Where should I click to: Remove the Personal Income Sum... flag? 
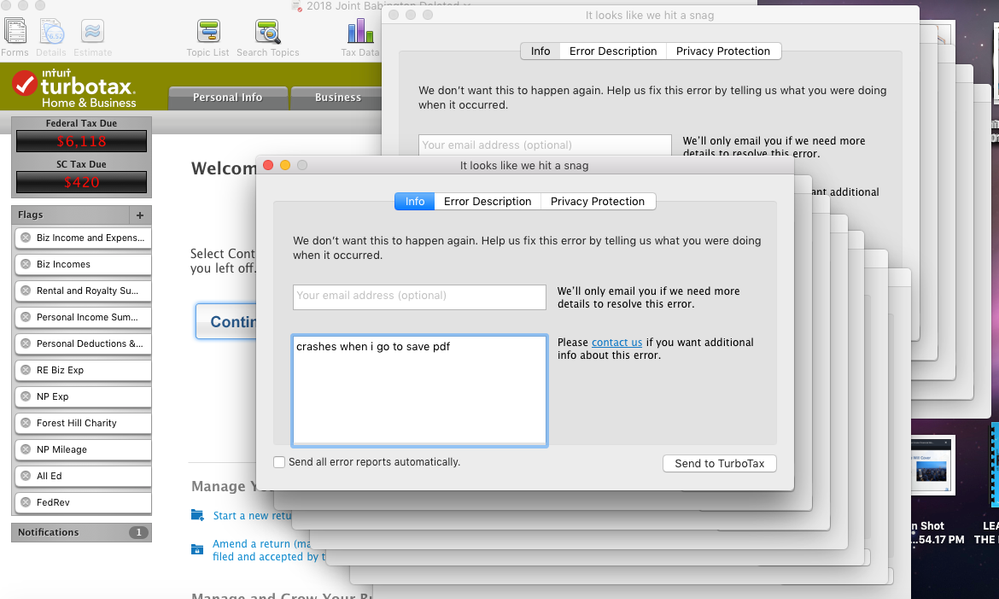(25, 317)
